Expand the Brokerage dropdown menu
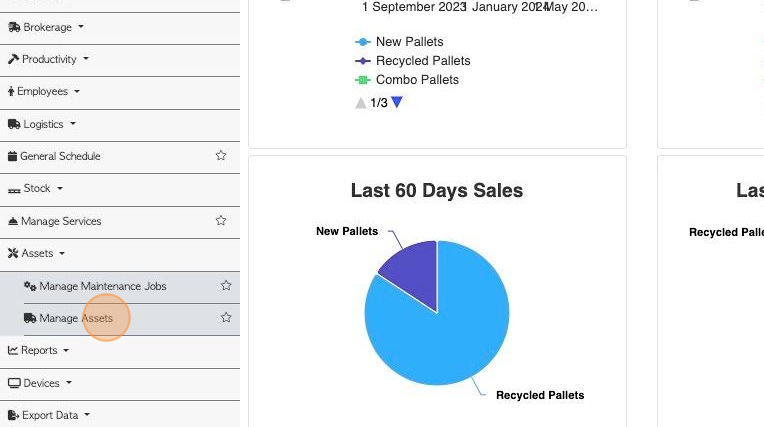Viewport: 764px width, 427px height. click(46, 27)
